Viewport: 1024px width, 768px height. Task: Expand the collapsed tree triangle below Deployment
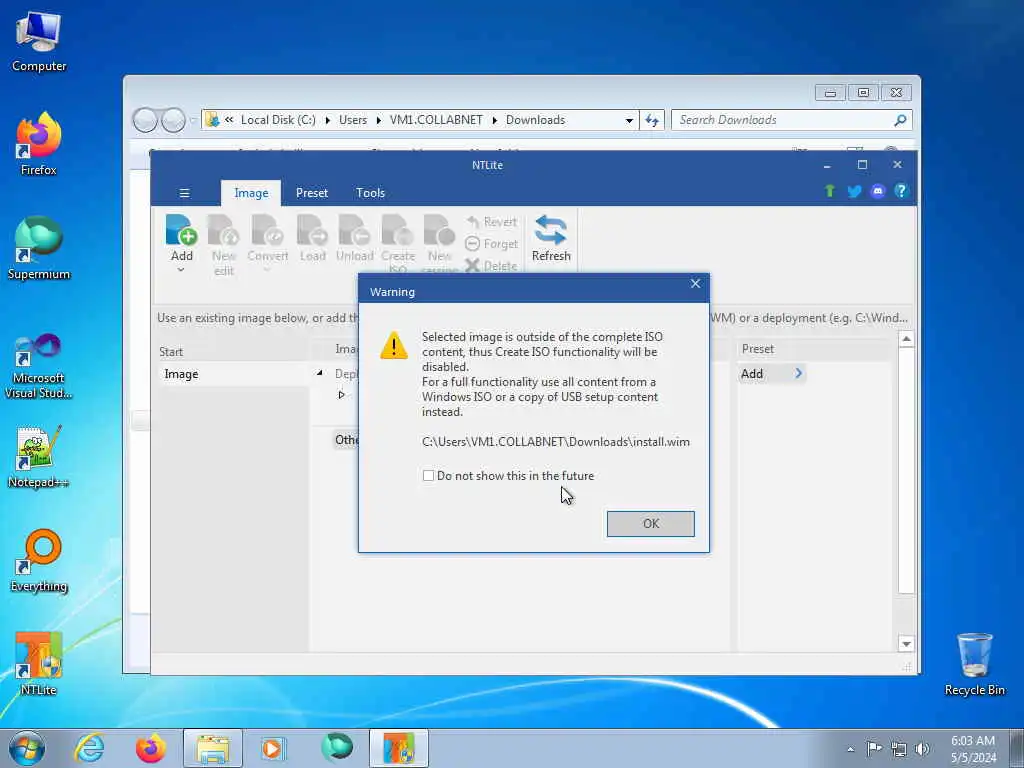[x=342, y=394]
